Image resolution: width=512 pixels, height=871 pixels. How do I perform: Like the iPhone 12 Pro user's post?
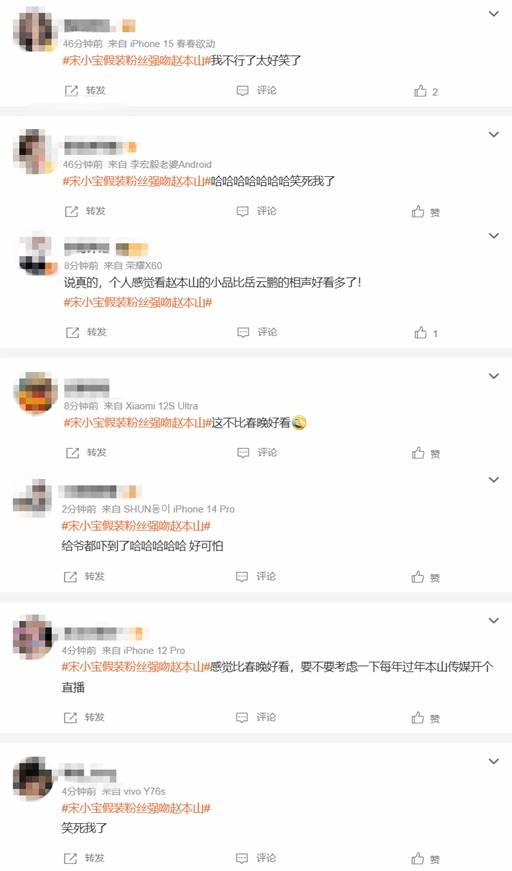pos(426,718)
